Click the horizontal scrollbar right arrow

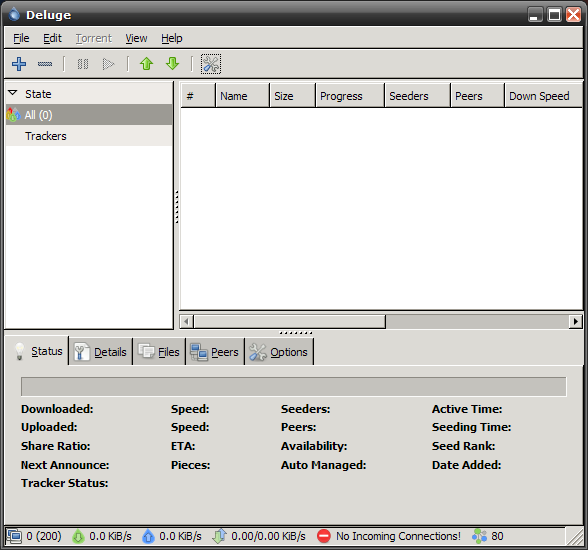pos(576,321)
